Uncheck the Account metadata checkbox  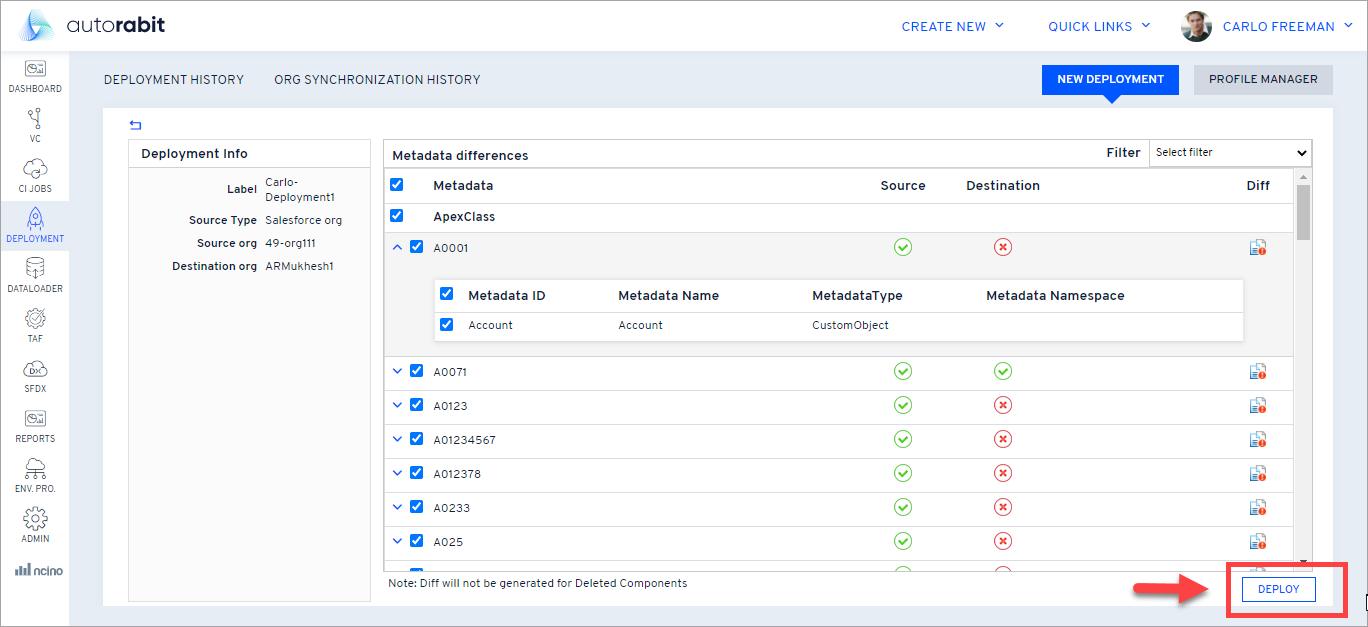tap(447, 324)
